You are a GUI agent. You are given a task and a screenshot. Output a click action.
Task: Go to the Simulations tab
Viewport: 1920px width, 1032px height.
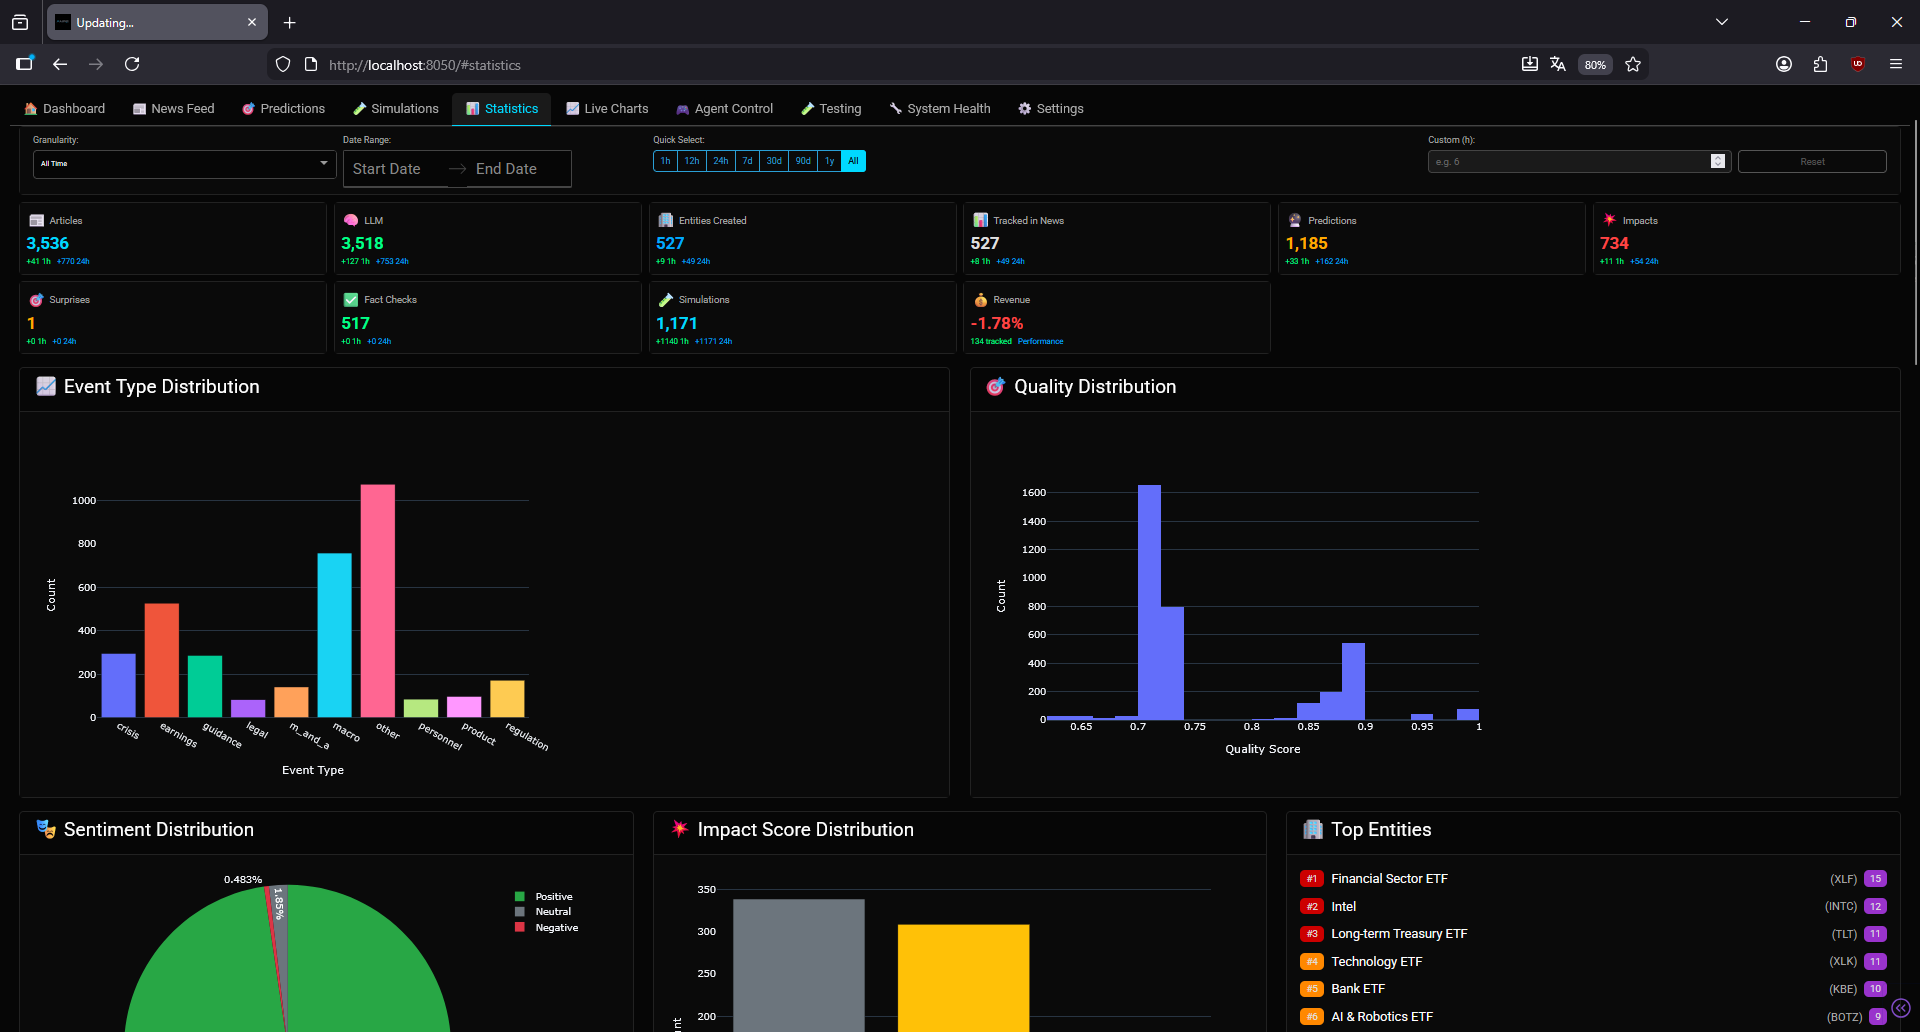click(x=396, y=109)
